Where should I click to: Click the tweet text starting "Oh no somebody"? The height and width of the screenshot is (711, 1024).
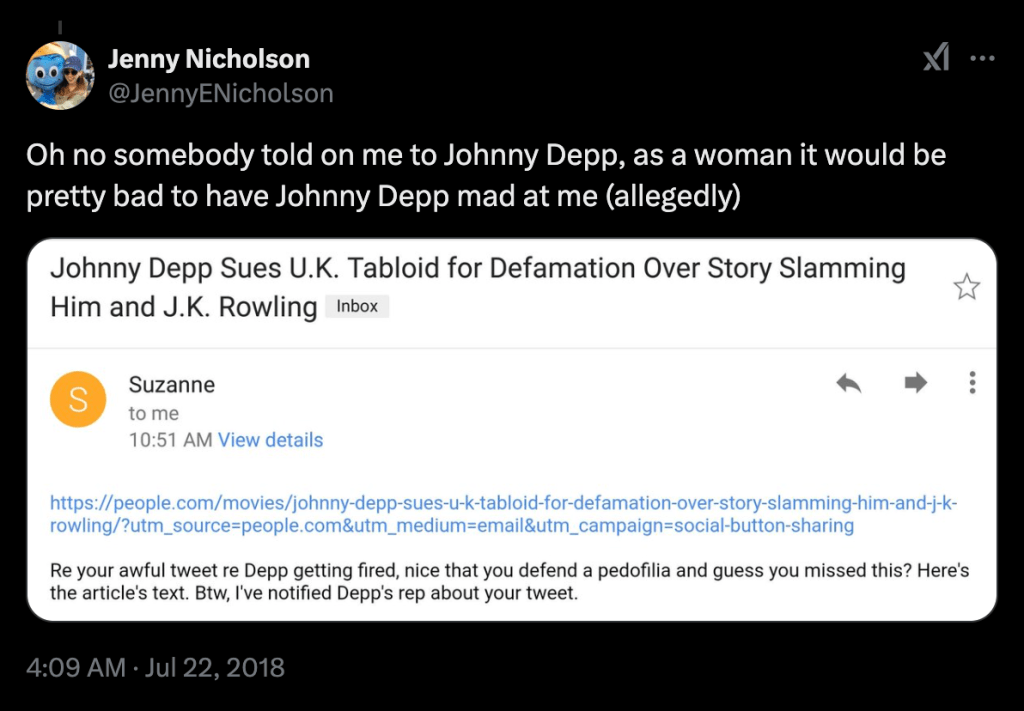pos(485,175)
